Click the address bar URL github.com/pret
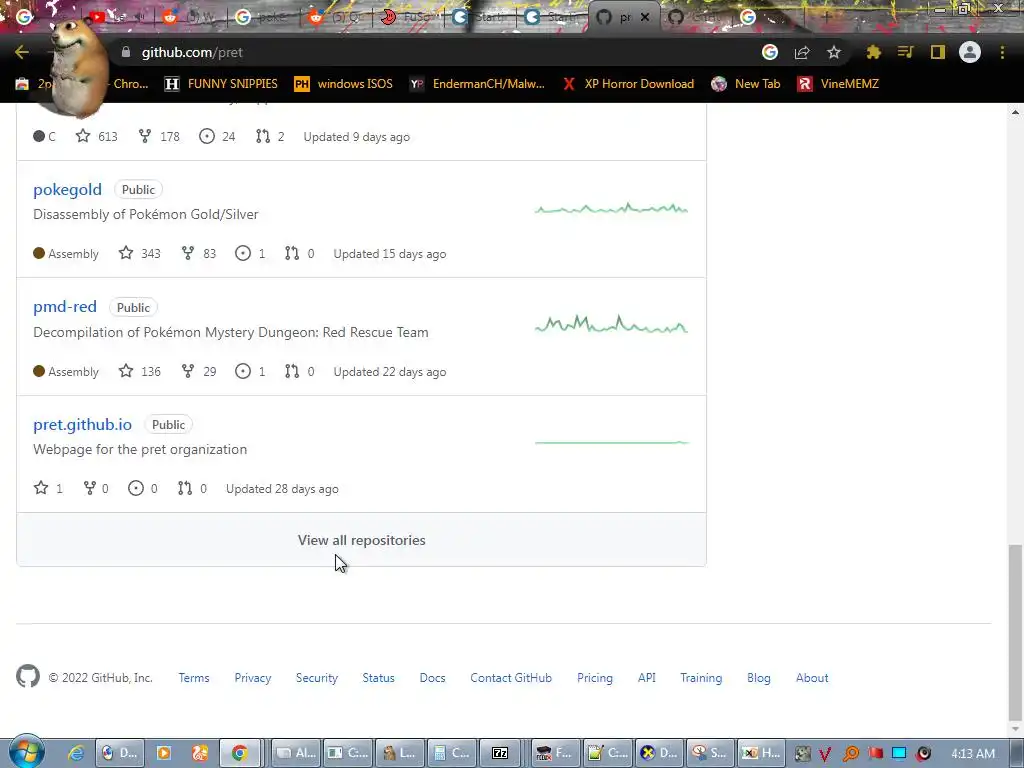Viewport: 1024px width, 768px height. click(192, 52)
